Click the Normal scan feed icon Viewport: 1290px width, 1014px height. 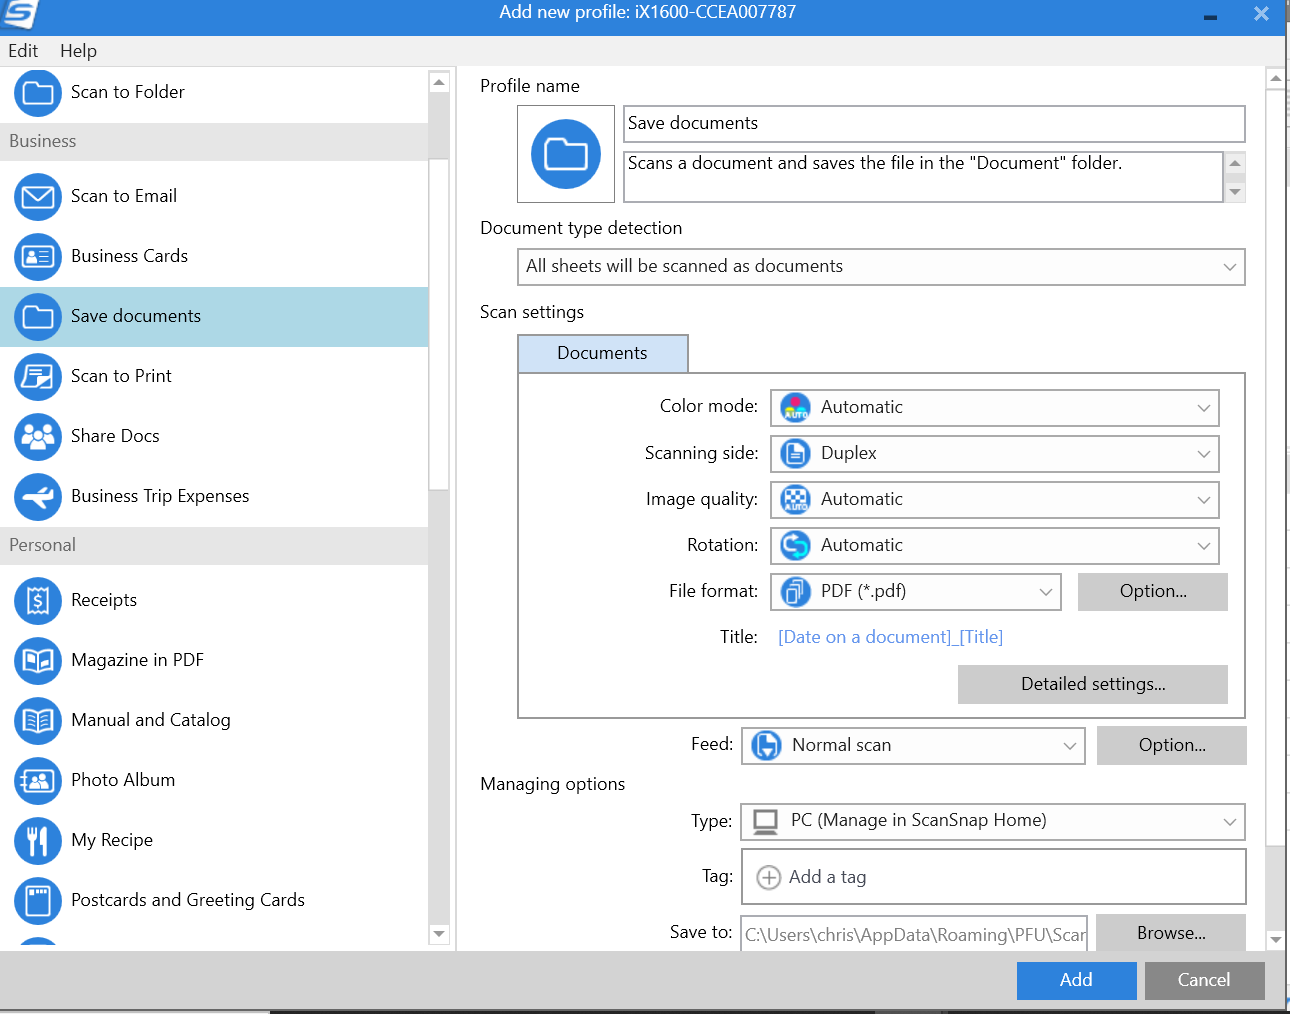pyautogui.click(x=766, y=745)
